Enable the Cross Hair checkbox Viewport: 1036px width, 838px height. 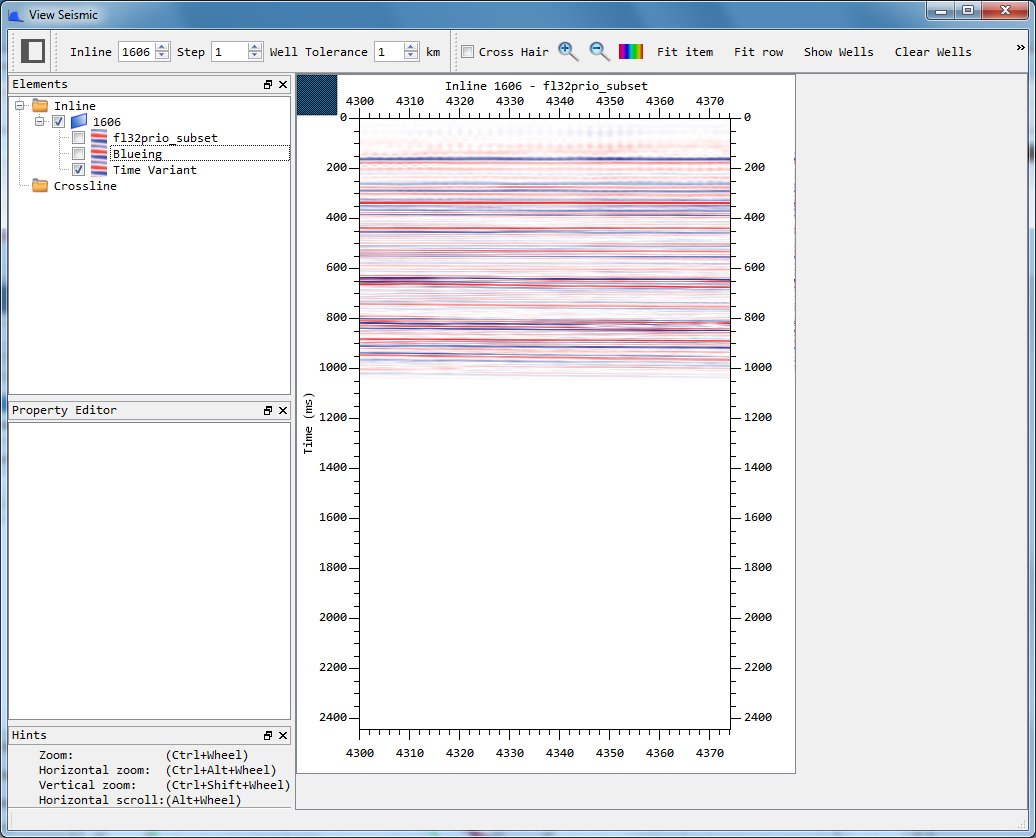[467, 50]
